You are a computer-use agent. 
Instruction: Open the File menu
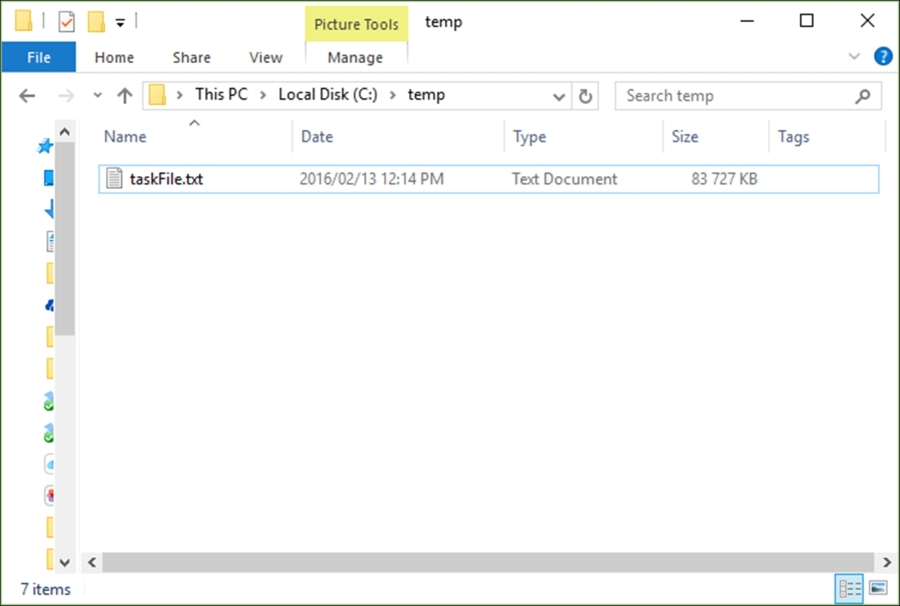(x=38, y=57)
